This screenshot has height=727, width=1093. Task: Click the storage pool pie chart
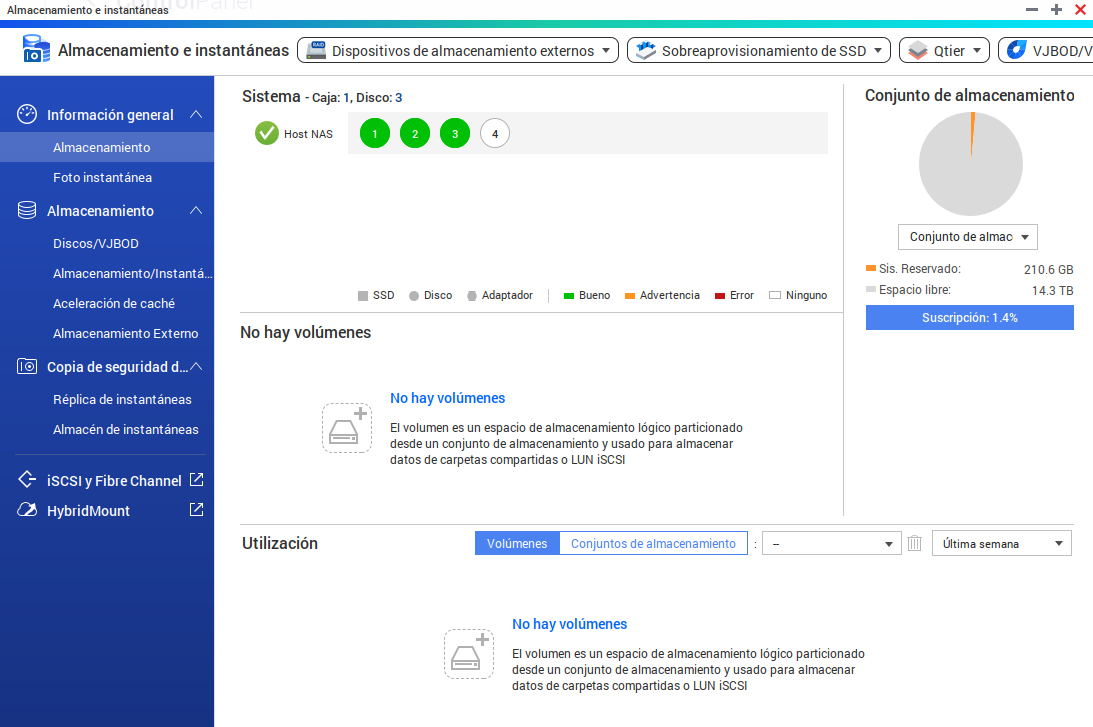(x=970, y=163)
